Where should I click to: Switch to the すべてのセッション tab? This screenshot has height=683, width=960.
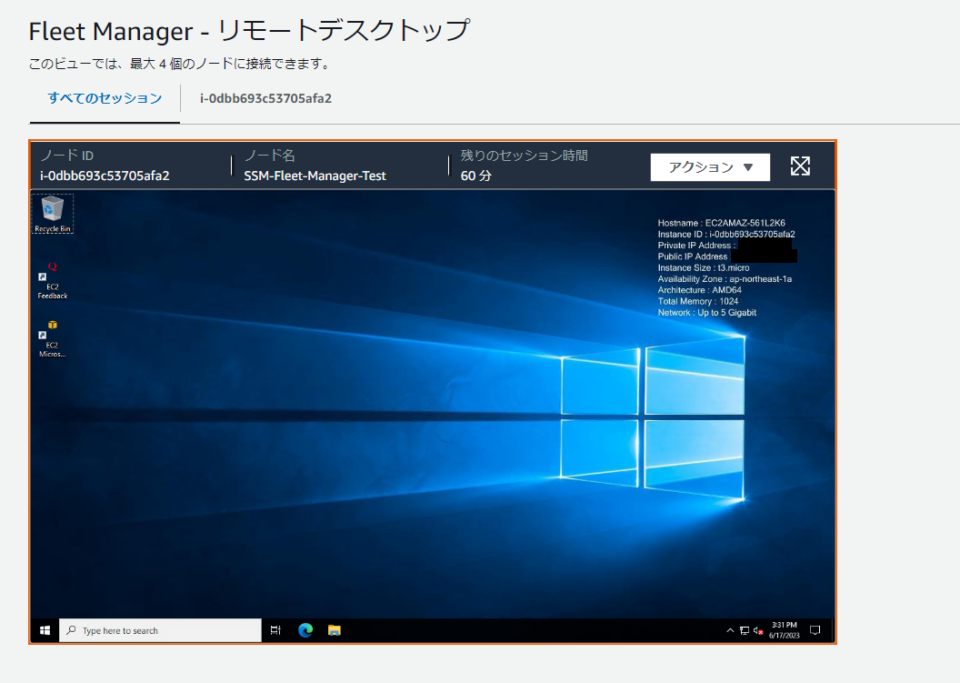coord(102,99)
